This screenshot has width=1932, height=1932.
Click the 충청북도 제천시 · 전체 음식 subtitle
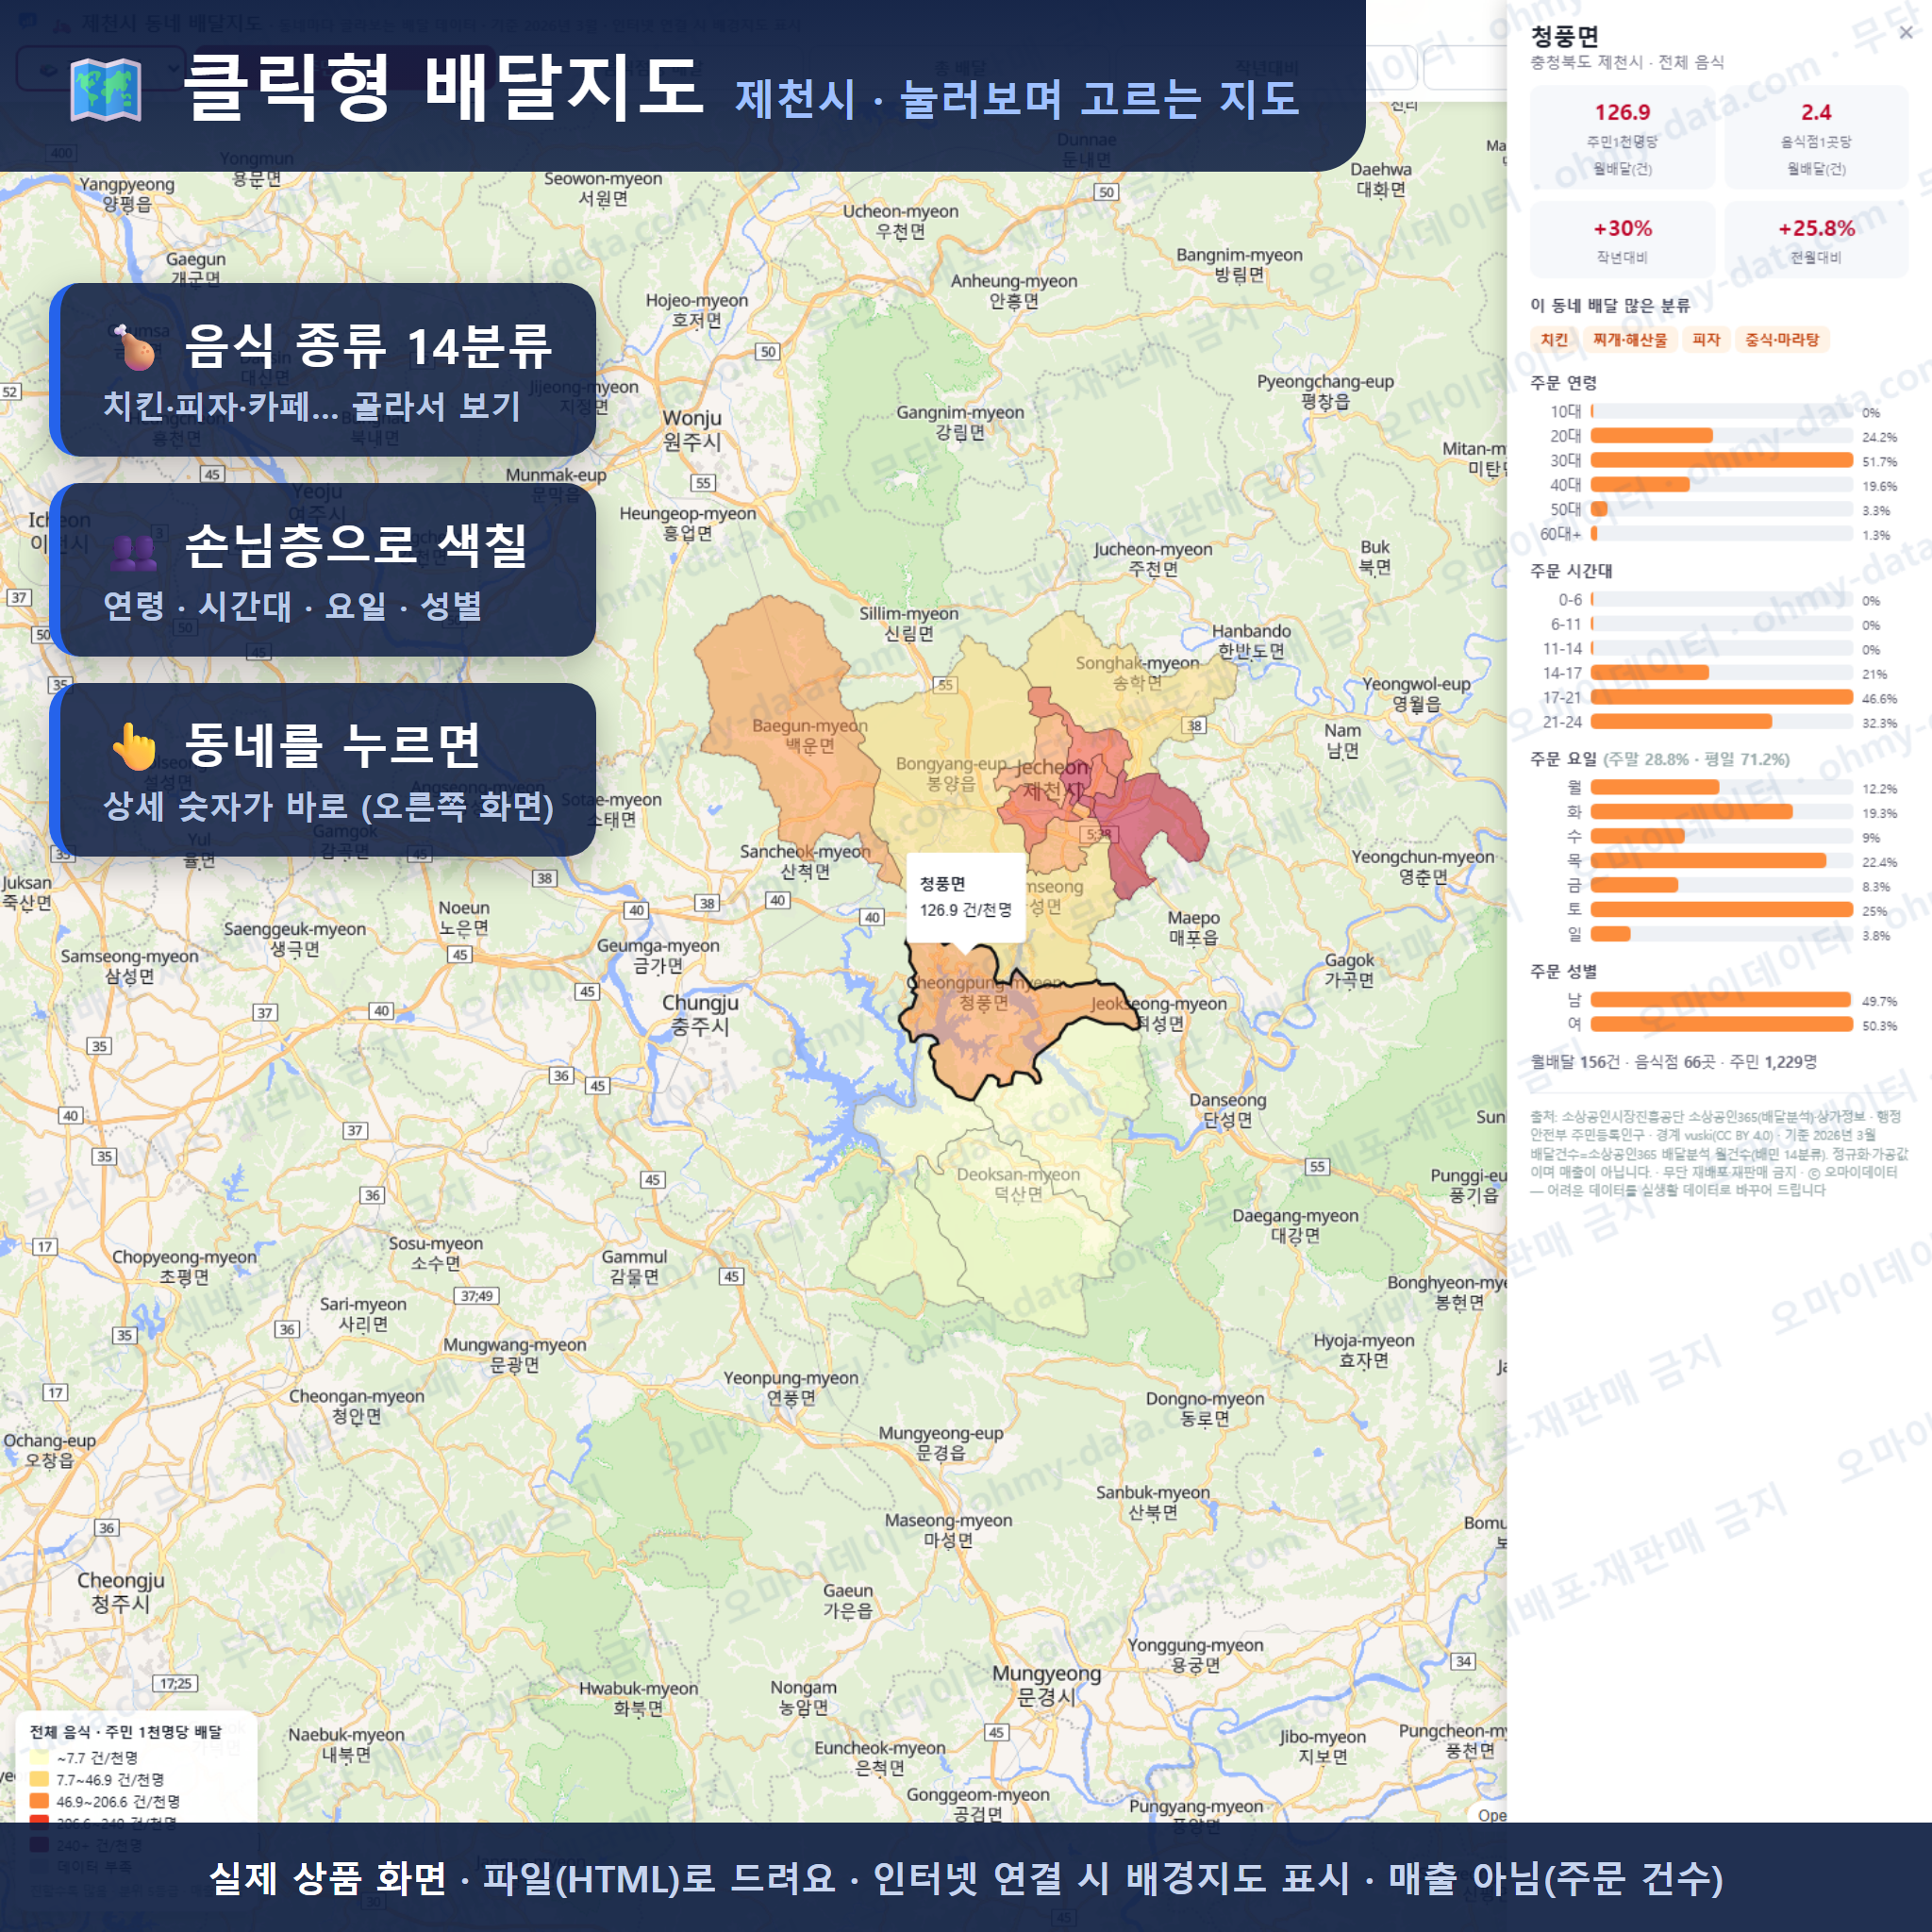1627,62
